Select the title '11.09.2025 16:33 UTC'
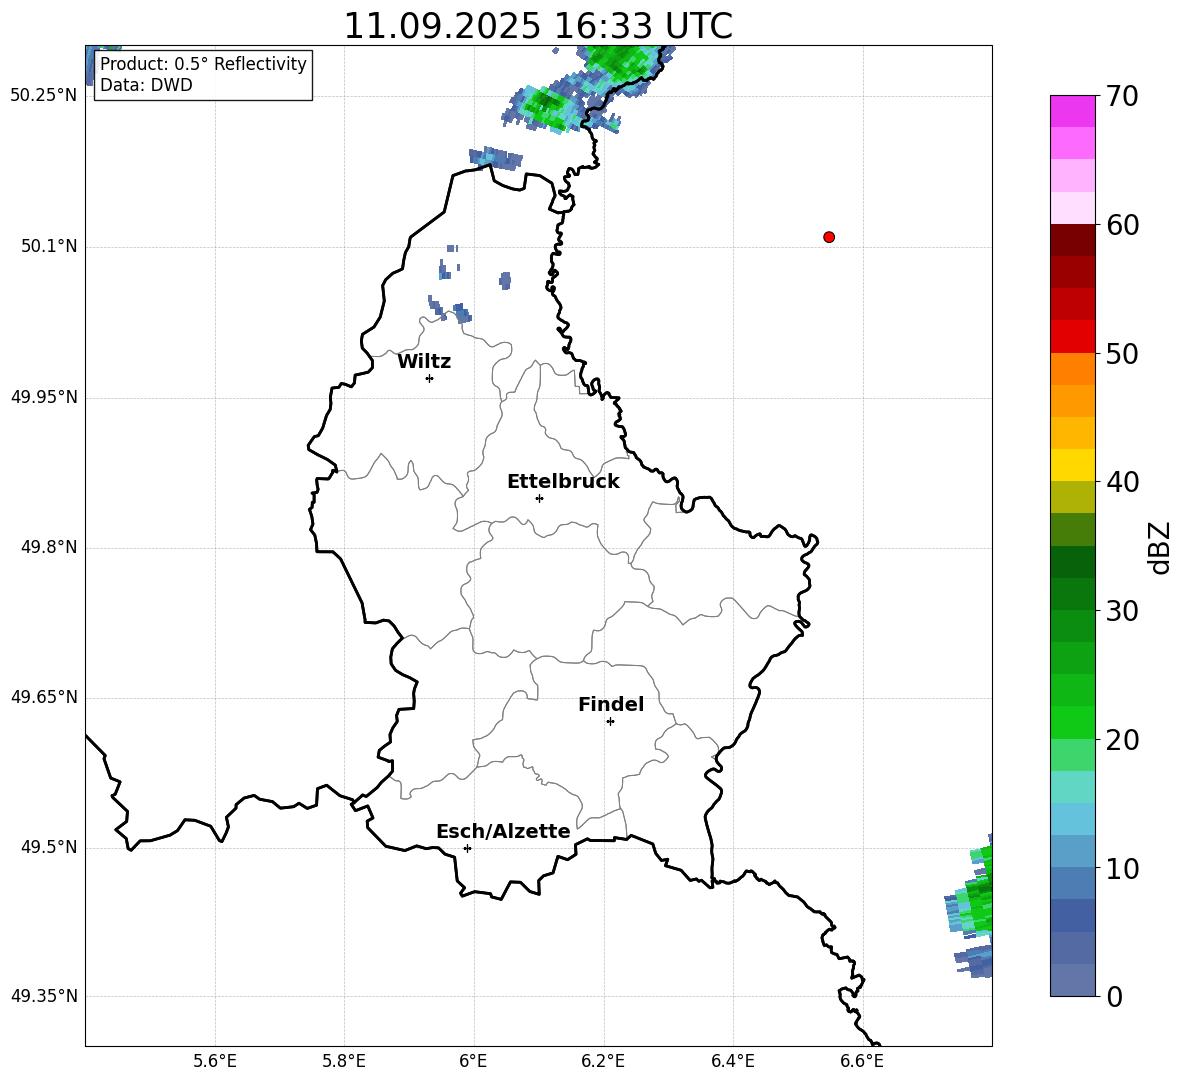1184x1081 pixels. 538,26
